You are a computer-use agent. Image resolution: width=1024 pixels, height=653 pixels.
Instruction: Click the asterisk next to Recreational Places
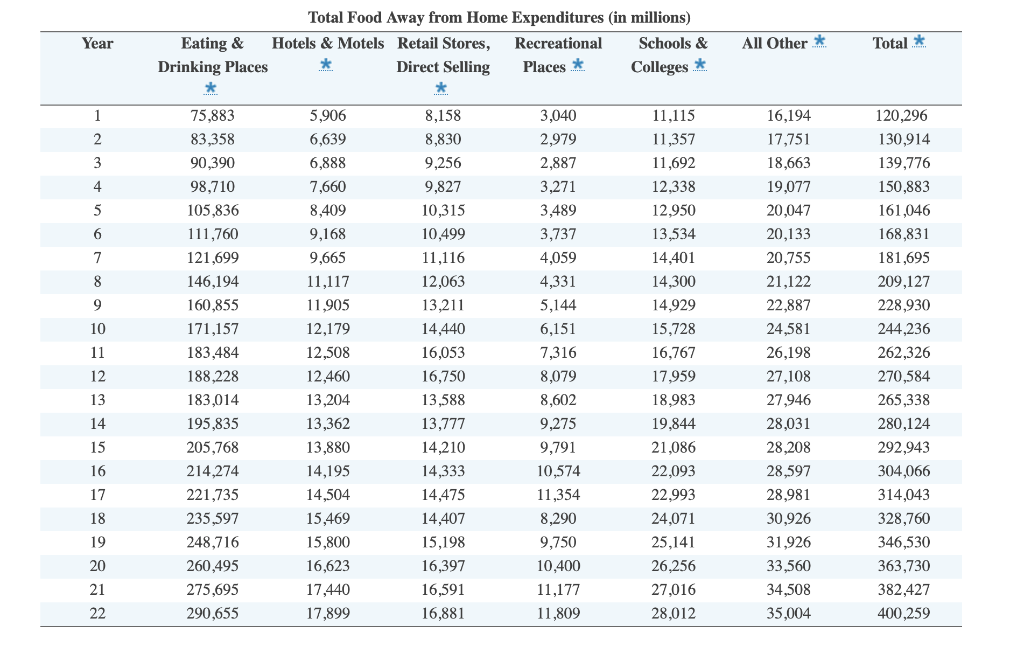pyautogui.click(x=577, y=65)
